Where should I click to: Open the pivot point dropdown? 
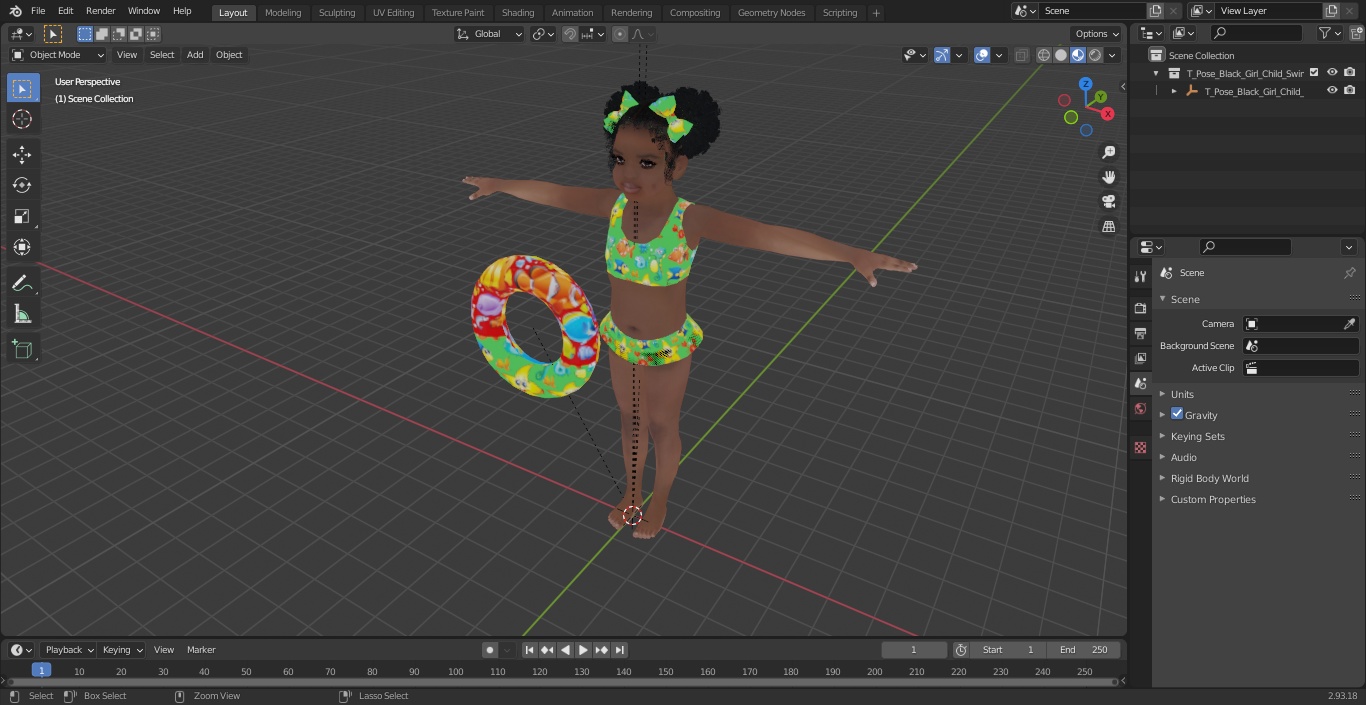click(x=544, y=34)
